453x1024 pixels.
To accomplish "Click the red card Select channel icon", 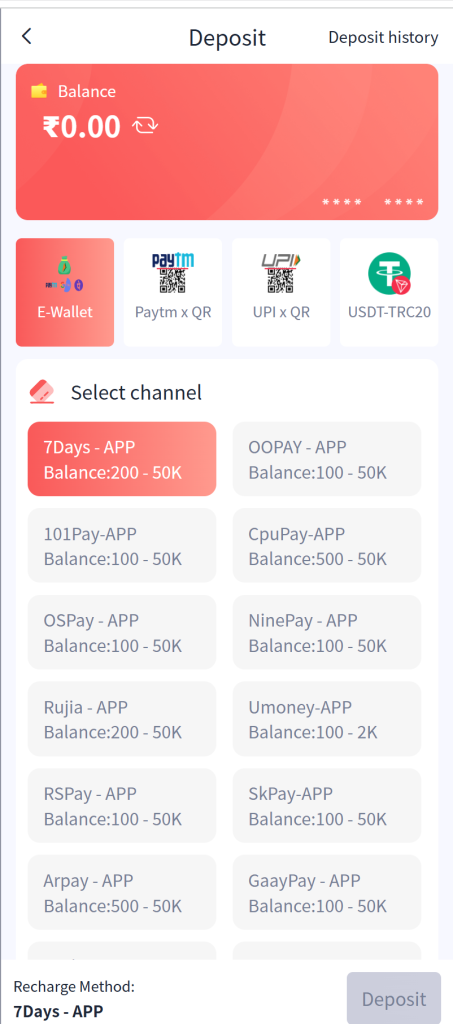I will point(42,392).
